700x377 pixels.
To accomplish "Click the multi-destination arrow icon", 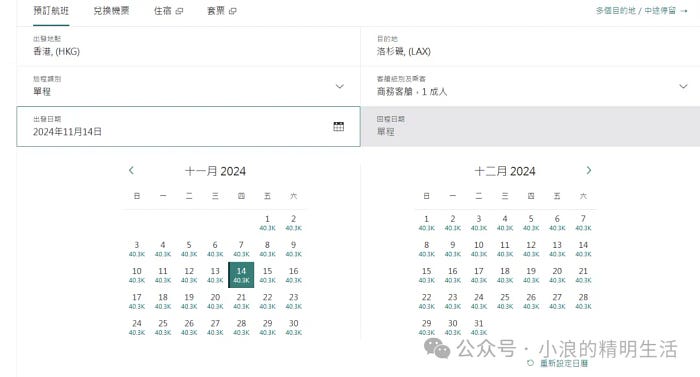I will (684, 11).
